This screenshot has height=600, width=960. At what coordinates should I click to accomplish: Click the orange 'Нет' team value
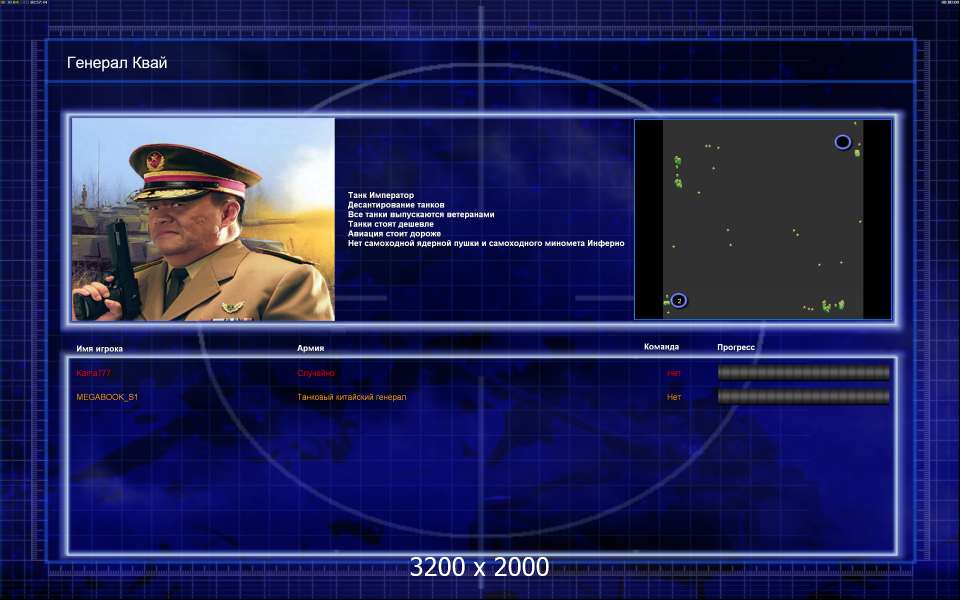pos(673,397)
